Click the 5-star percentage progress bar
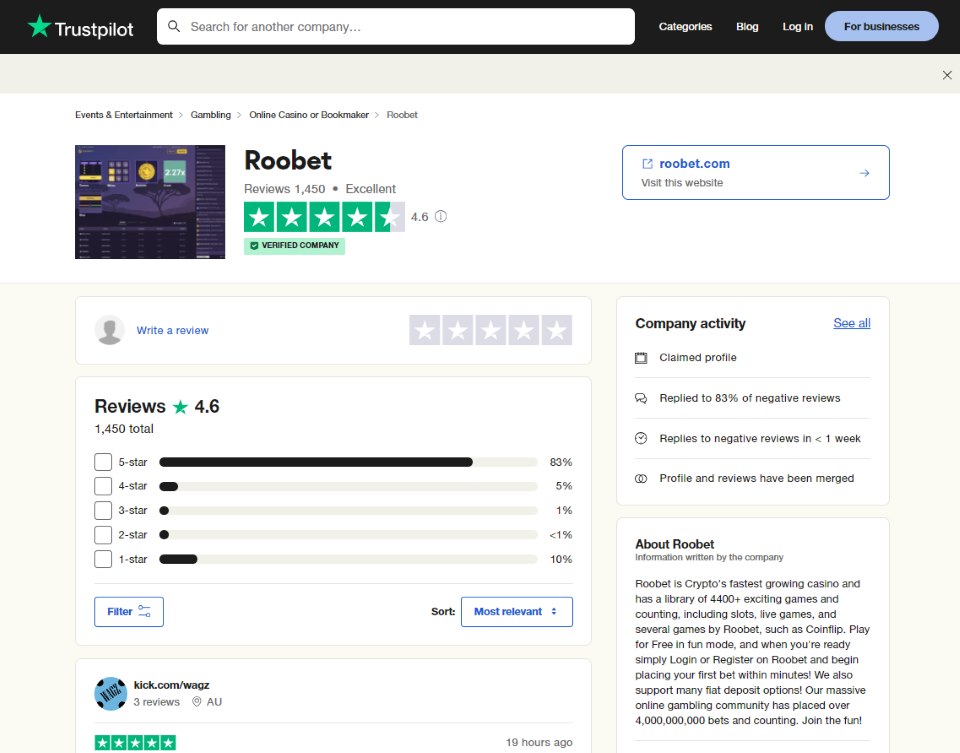Viewport: 960px width, 753px height. (x=350, y=461)
